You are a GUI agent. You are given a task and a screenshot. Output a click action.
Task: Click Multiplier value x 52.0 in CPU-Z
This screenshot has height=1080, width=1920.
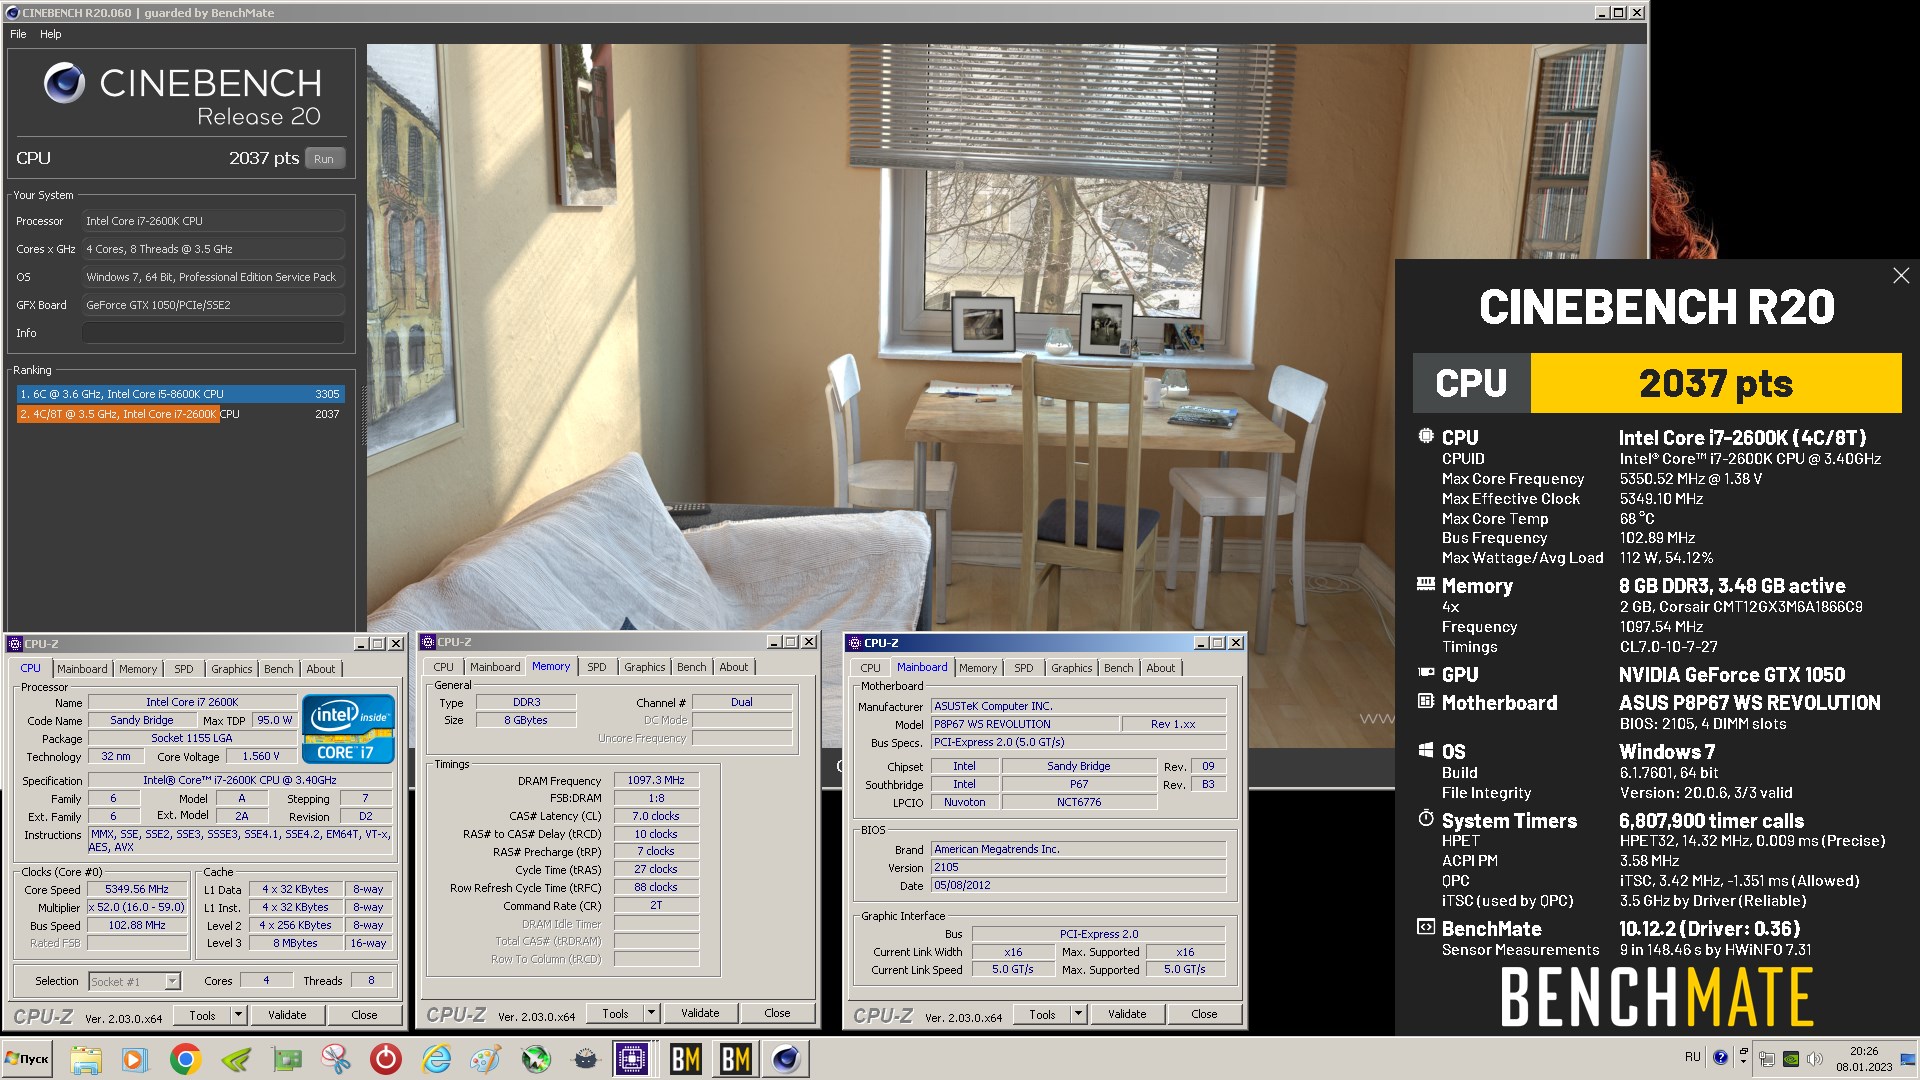137,907
